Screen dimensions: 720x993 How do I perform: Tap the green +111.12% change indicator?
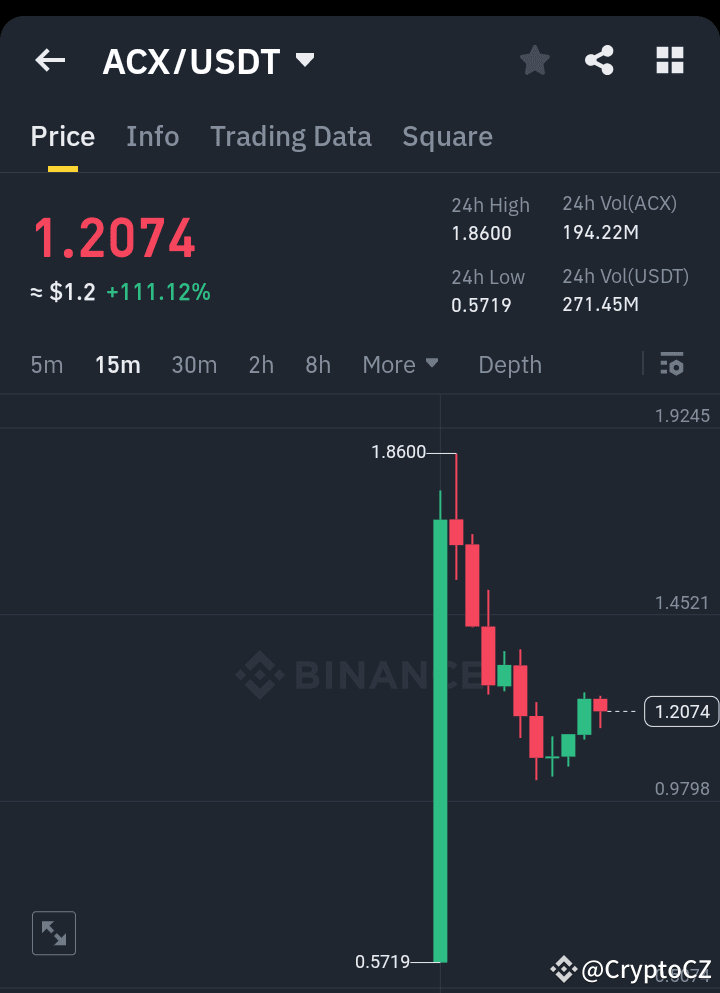[159, 292]
